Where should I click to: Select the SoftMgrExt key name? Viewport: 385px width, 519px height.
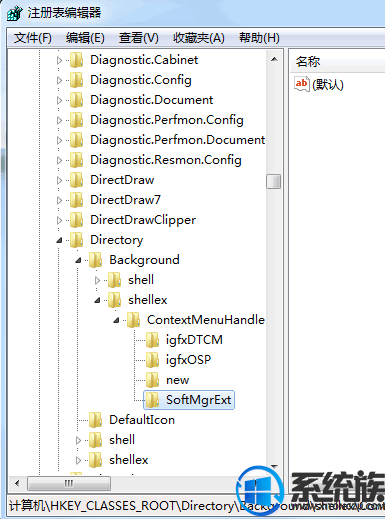[x=199, y=400]
